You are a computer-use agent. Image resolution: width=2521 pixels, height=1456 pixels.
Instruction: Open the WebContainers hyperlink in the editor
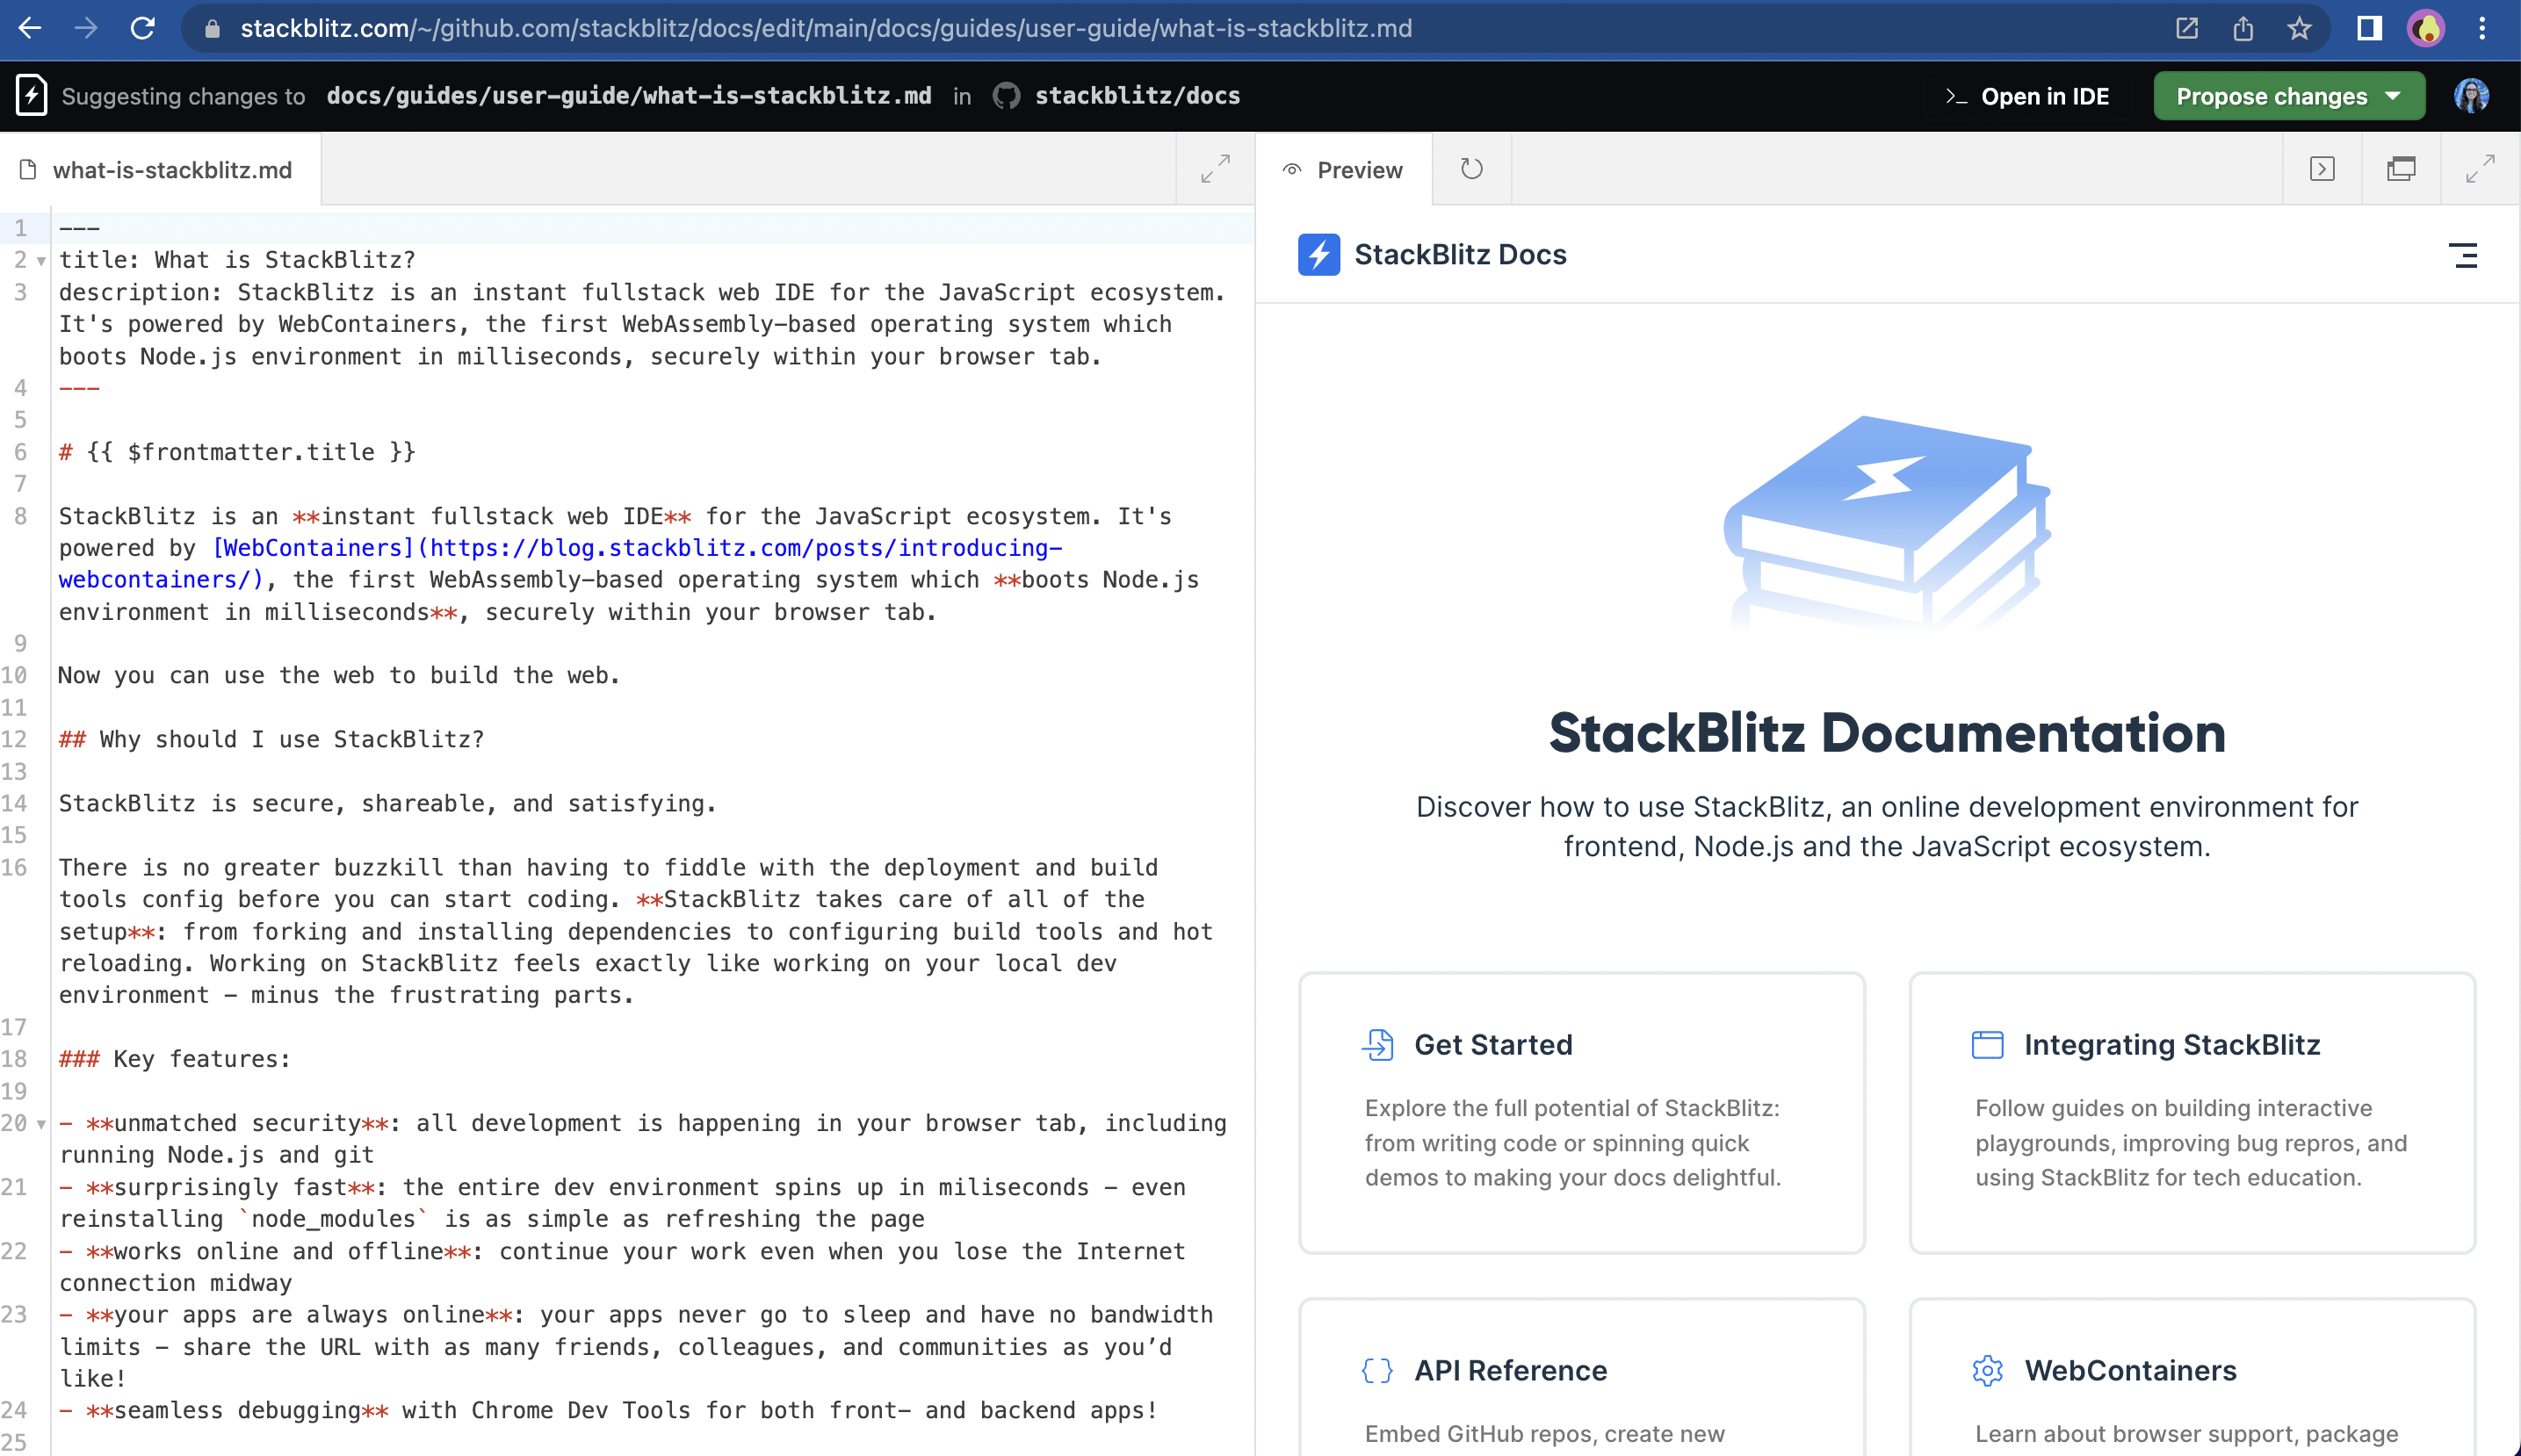click(x=313, y=547)
